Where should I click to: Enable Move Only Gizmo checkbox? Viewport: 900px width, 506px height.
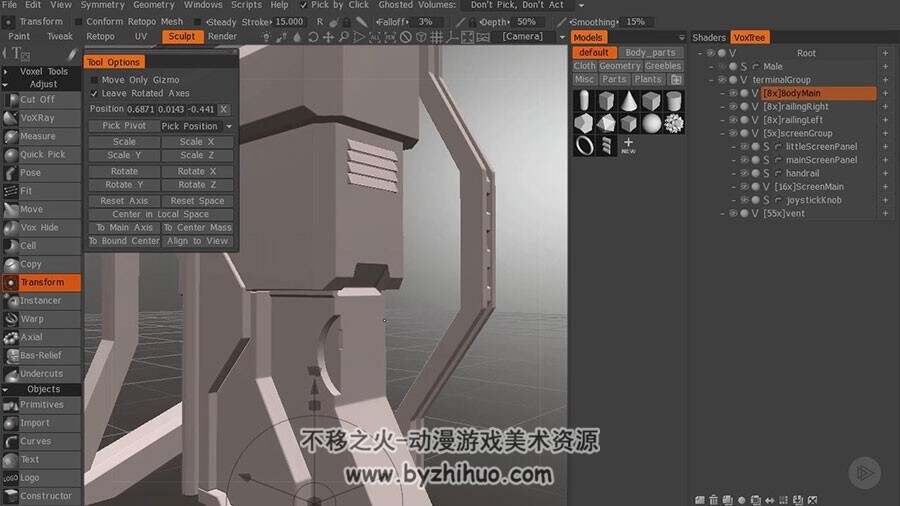tap(95, 80)
